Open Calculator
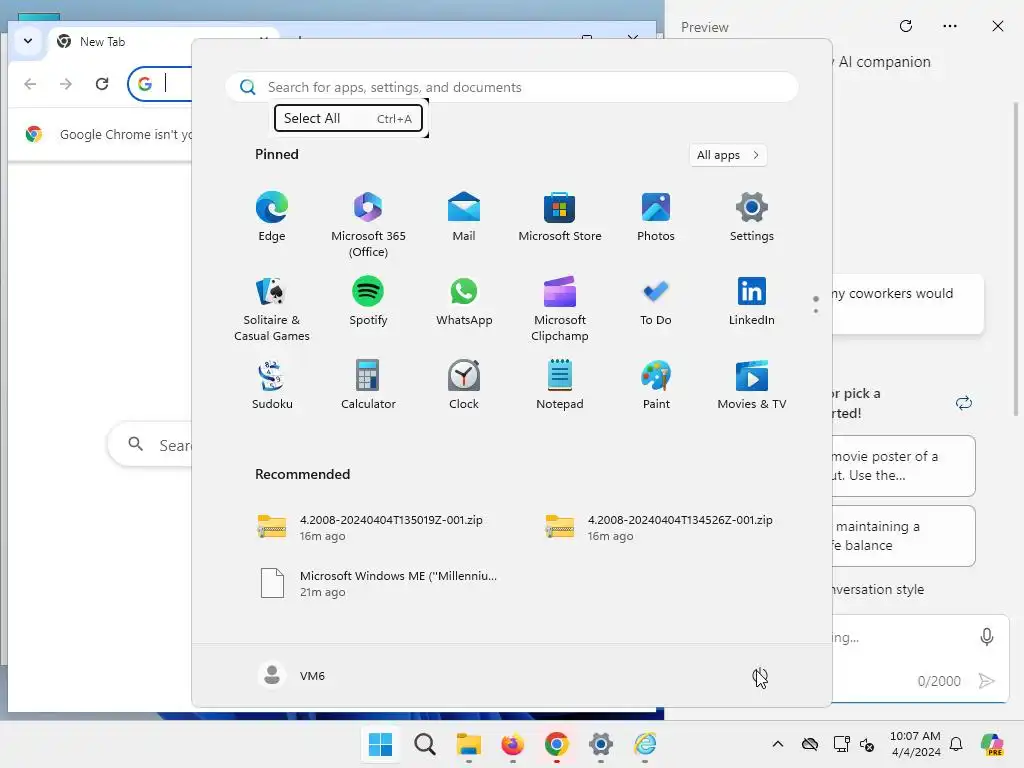1024x768 pixels. [x=368, y=385]
